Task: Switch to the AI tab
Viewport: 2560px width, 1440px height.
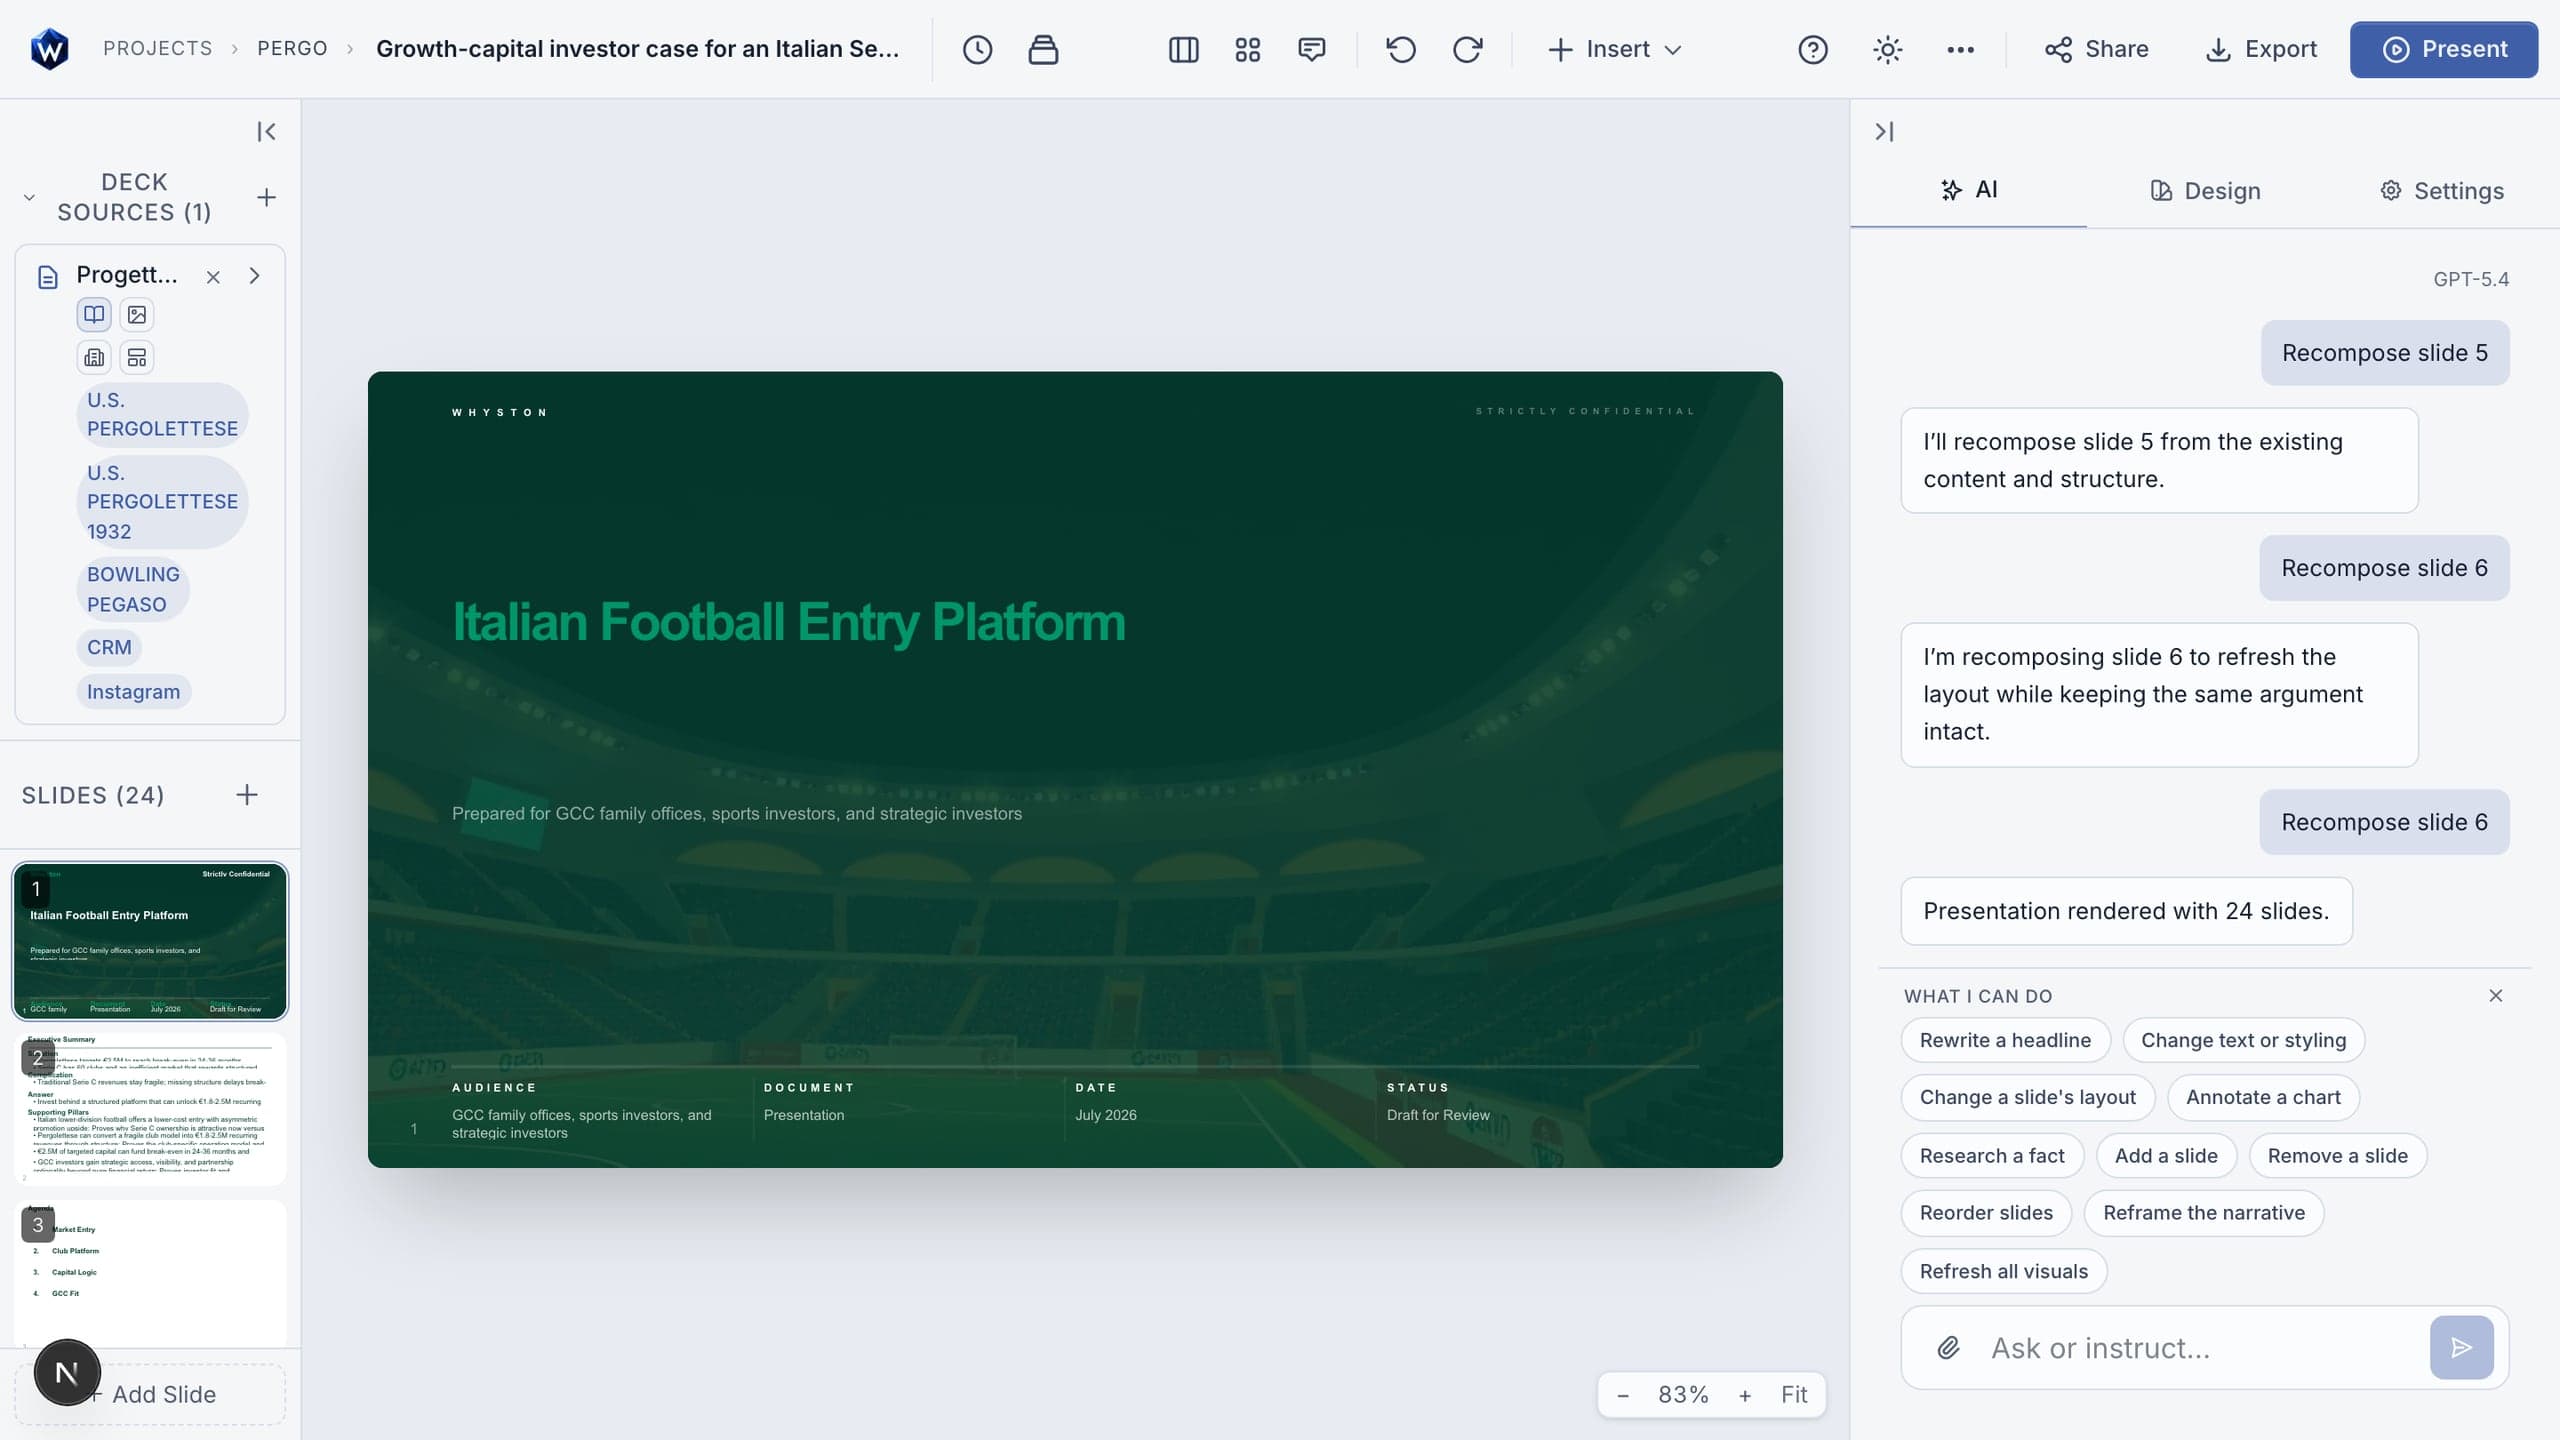Action: (1968, 190)
